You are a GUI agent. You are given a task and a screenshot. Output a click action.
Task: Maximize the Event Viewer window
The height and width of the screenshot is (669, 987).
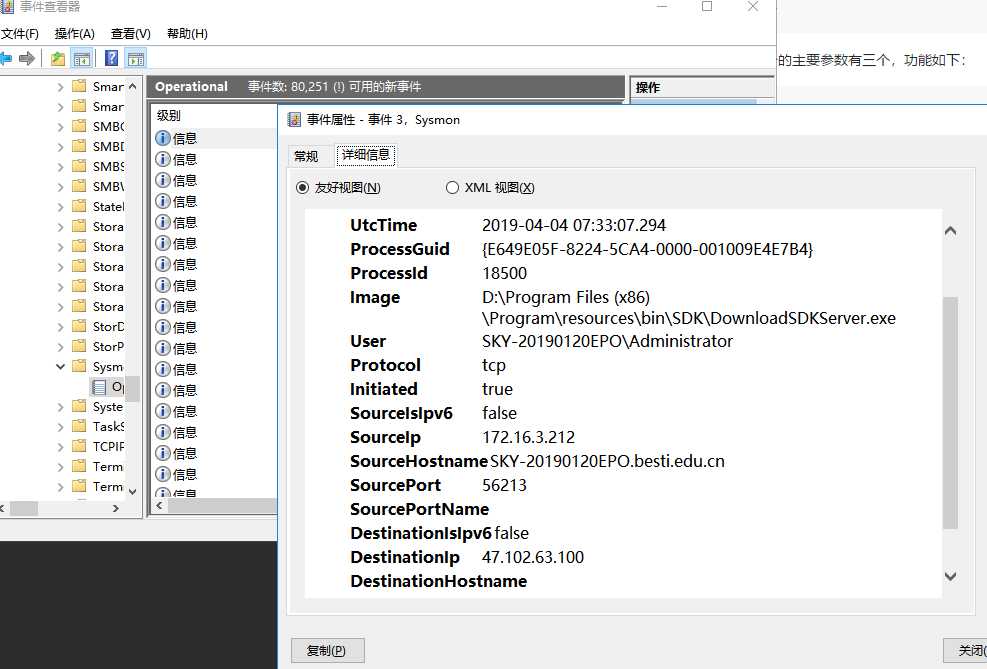[707, 7]
